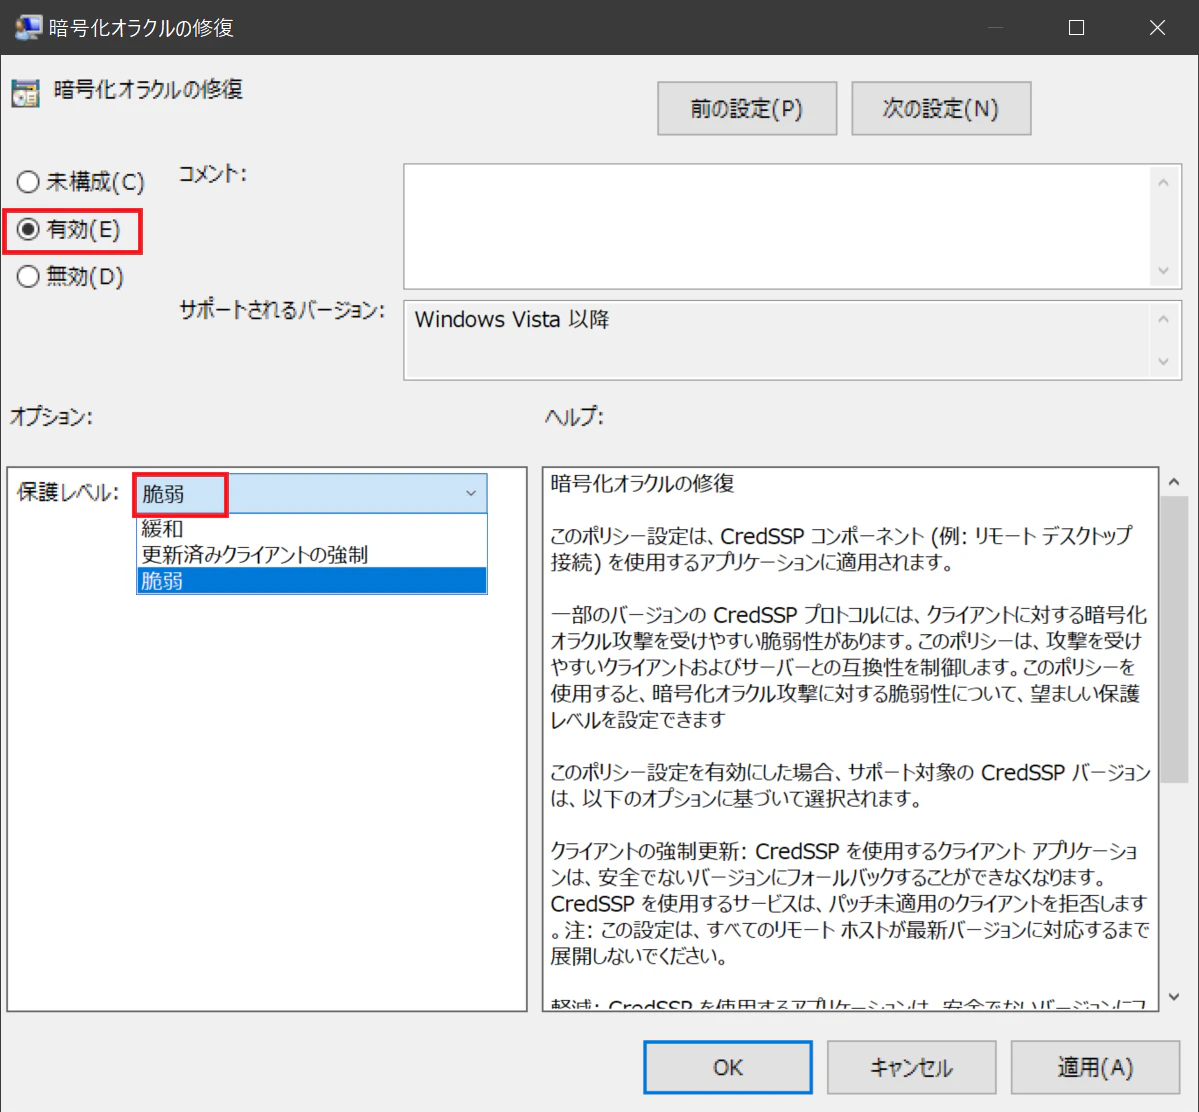Click the サポートされるバージョン: label
This screenshot has width=1199, height=1112.
281,311
